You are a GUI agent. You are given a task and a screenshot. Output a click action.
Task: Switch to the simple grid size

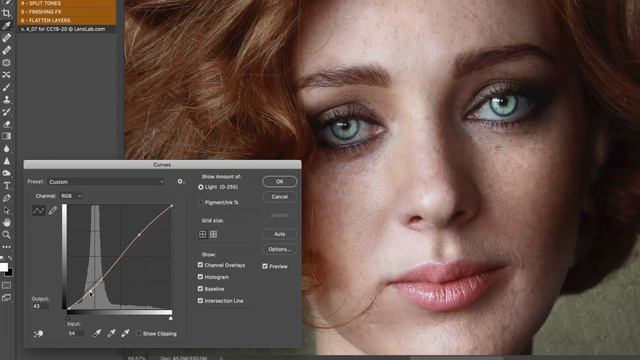[202, 234]
